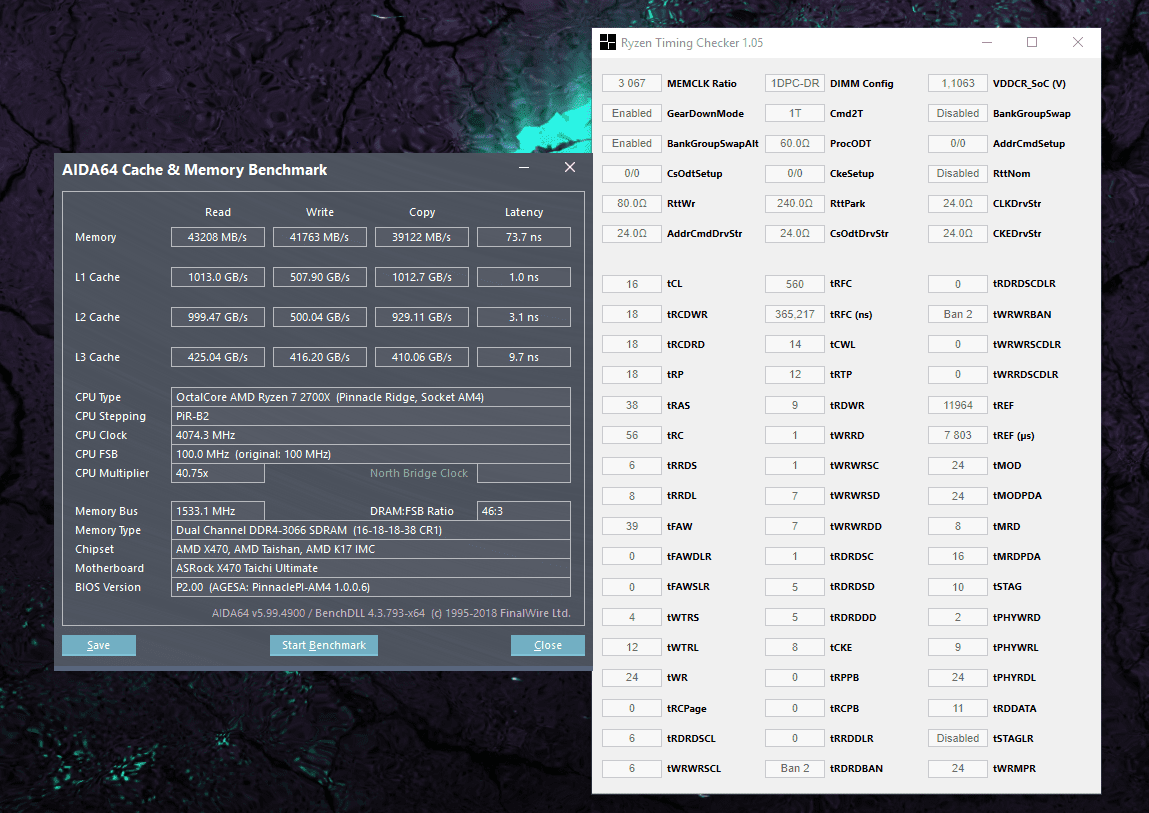Click the tRFC (ns) value 365,217
This screenshot has height=813, width=1149.
point(795,314)
